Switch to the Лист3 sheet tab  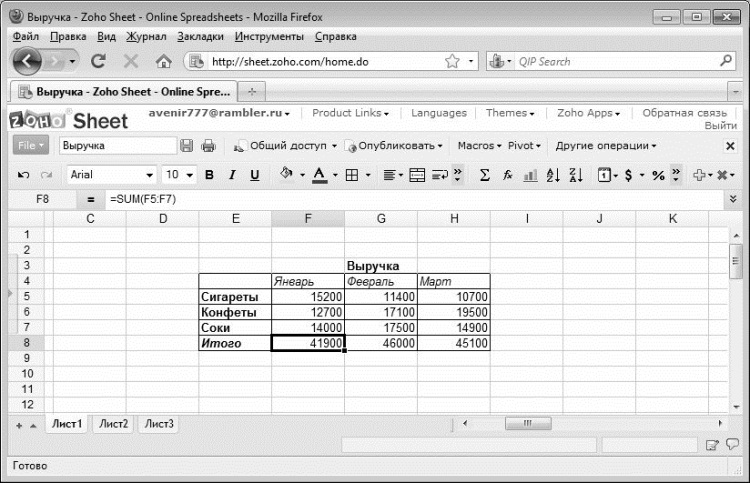click(159, 424)
